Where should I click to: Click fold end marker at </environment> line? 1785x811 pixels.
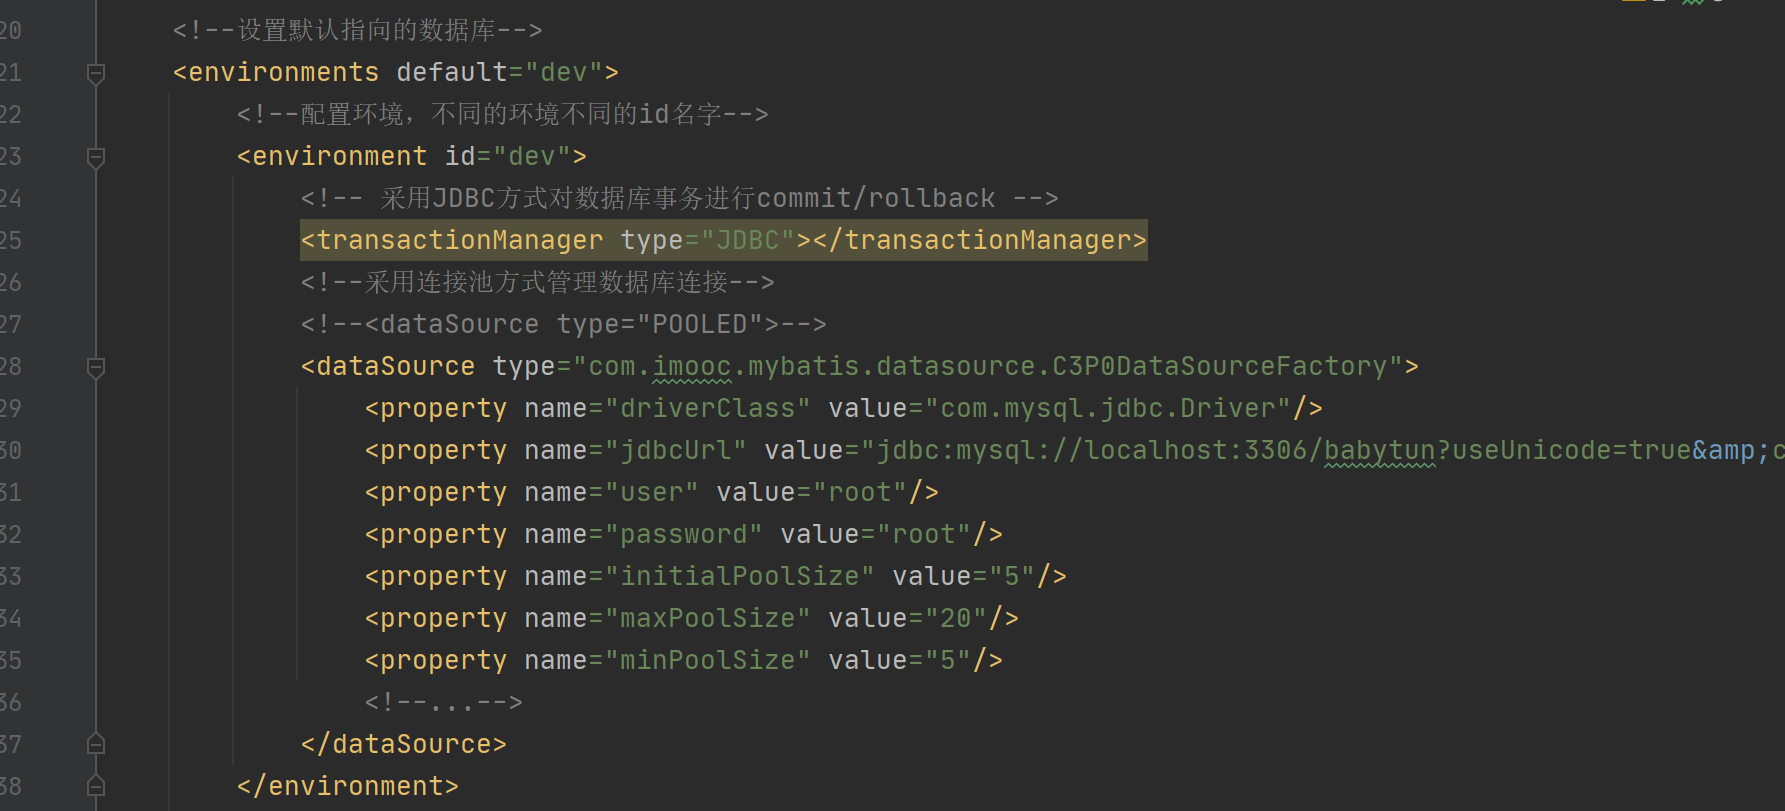tap(96, 785)
